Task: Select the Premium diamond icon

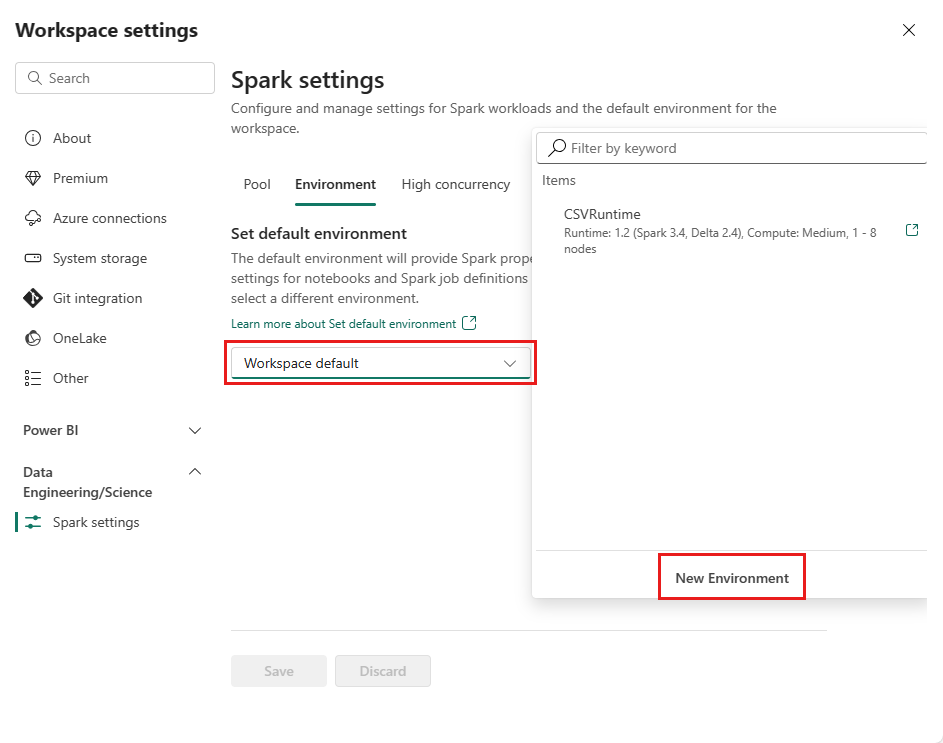Action: pyautogui.click(x=33, y=178)
